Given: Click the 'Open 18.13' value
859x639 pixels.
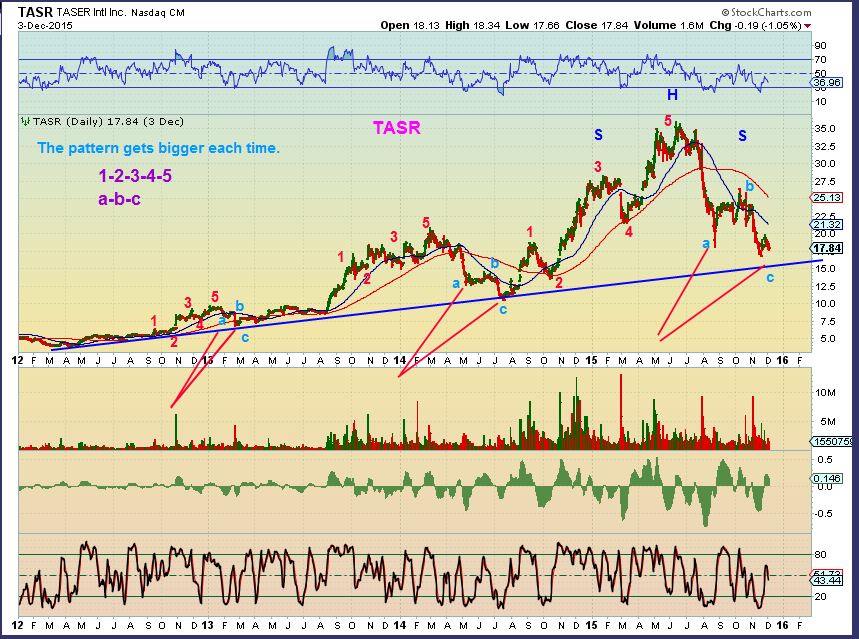Looking at the screenshot, I should 410,25.
